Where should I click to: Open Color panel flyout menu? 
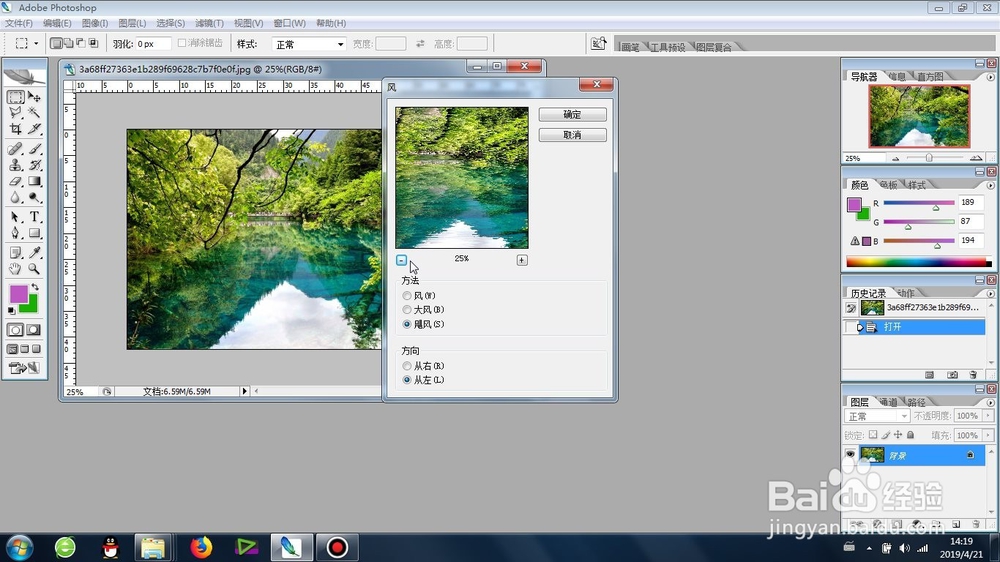990,186
